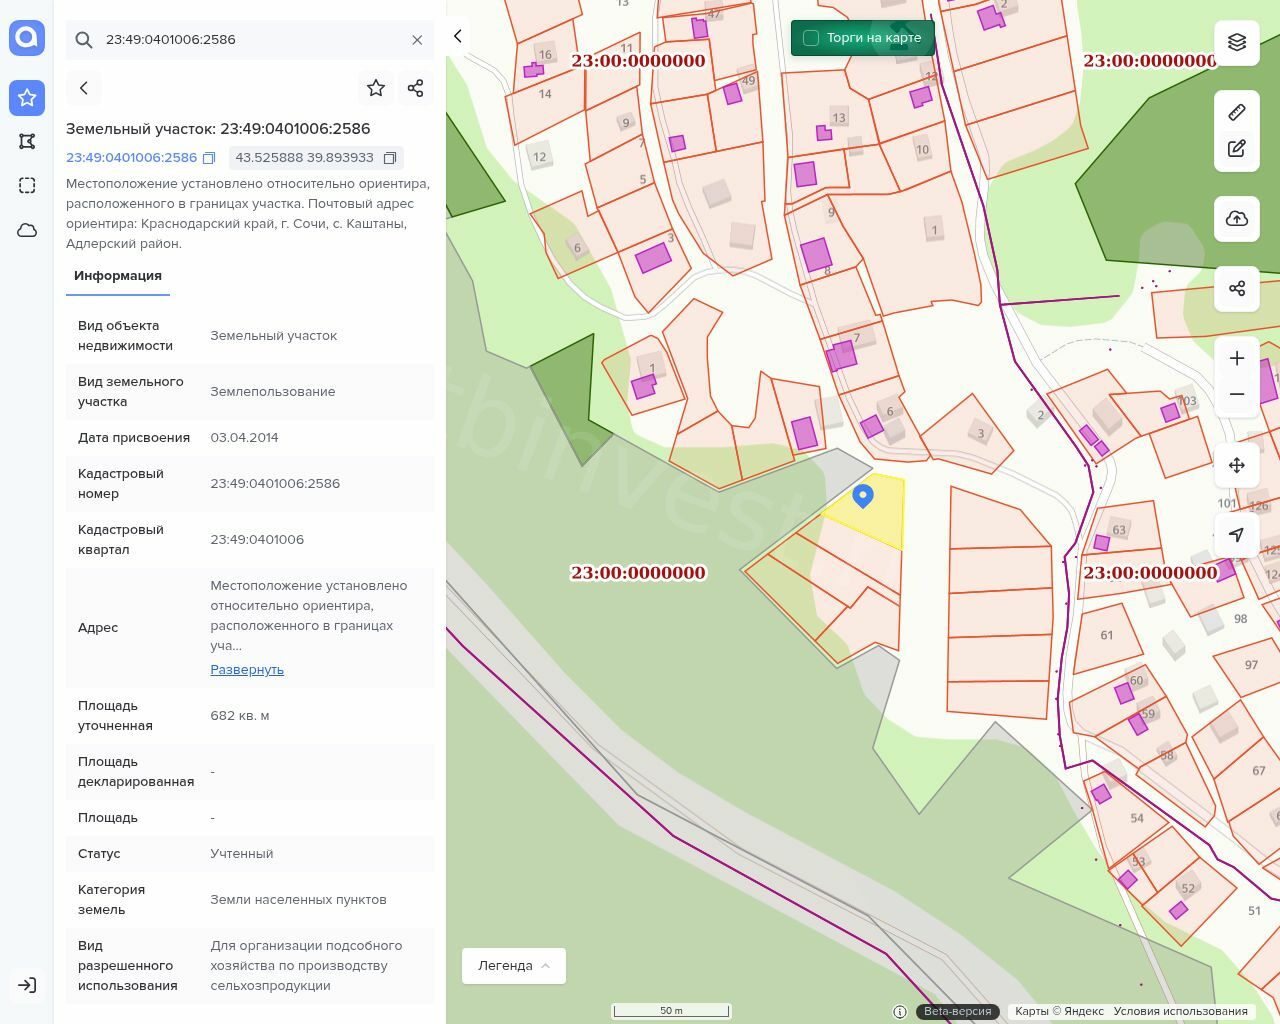Click the blue marker on map
This screenshot has width=1280, height=1024.
coord(863,495)
